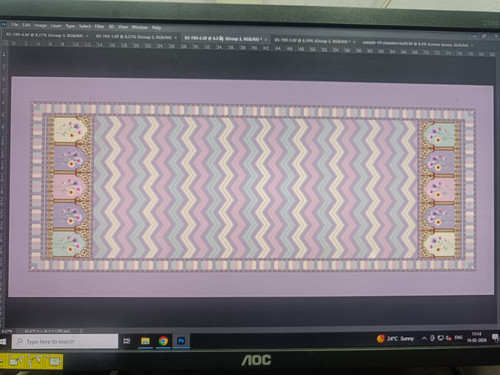Viewport: 500px width, 375px height.
Task: Close the RS-789-1.tif document tab
Action: pyautogui.click(x=176, y=37)
